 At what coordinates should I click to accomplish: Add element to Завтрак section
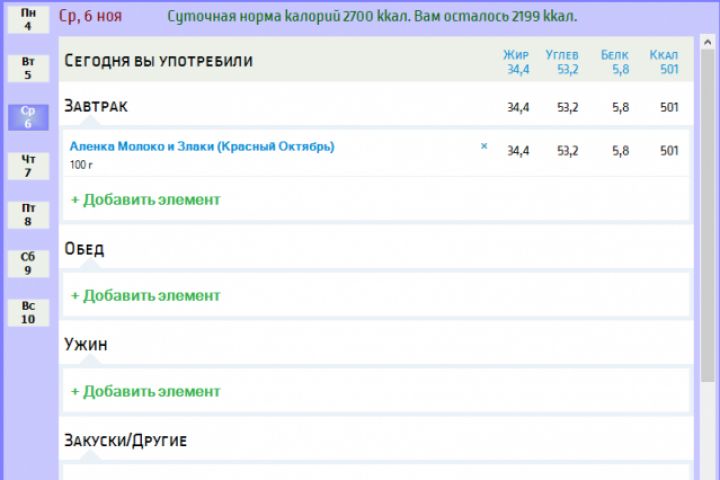[146, 200]
